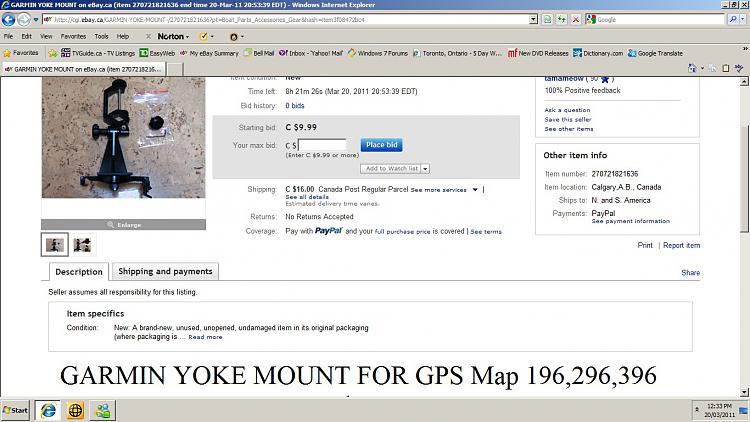Switch to Shipping and payments tab
The width and height of the screenshot is (750, 422).
165,271
